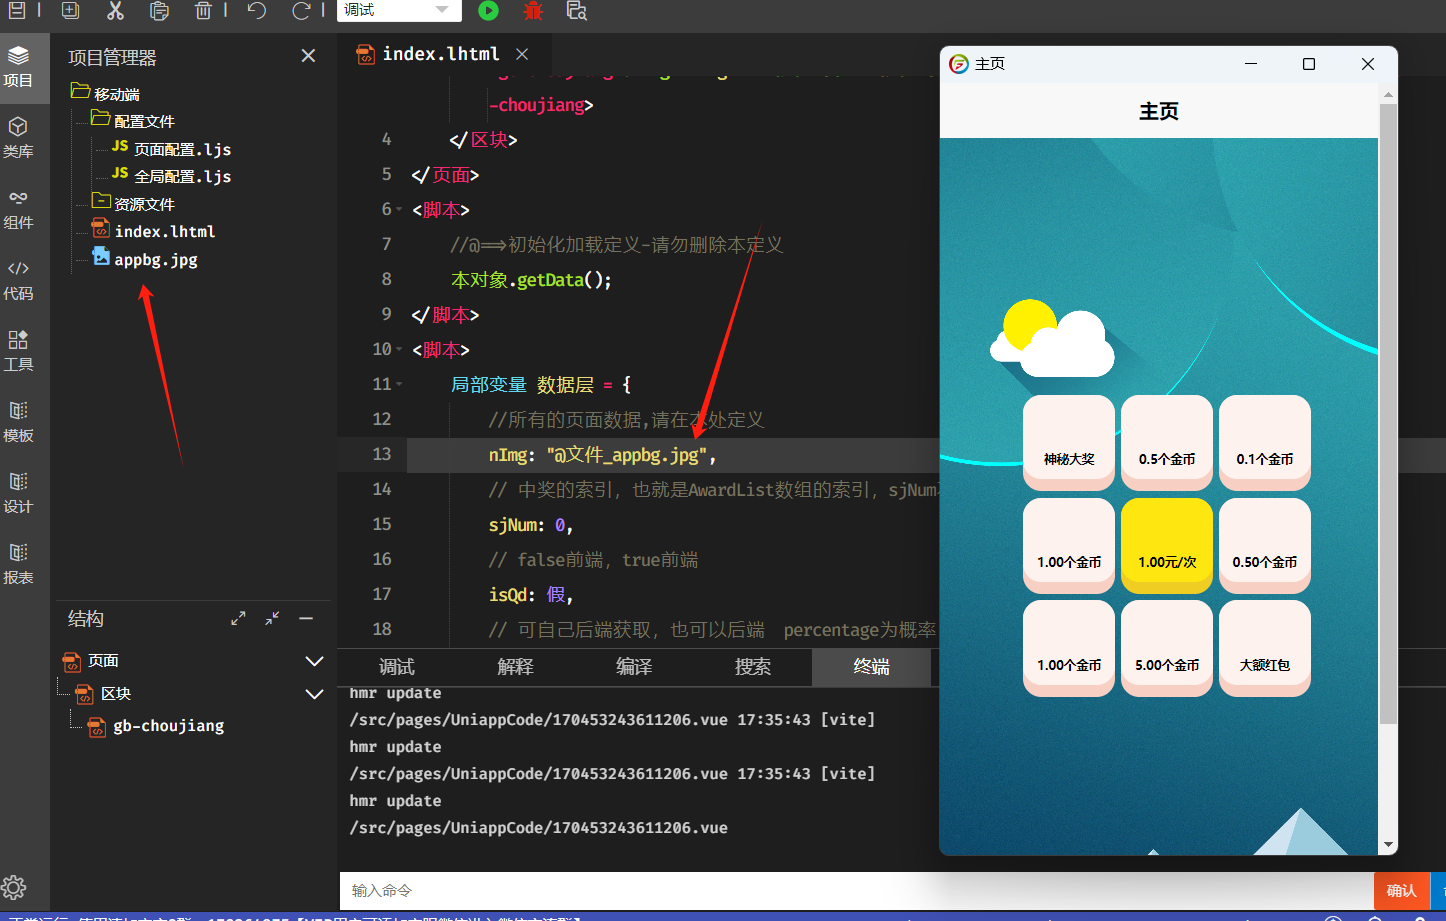Click the trash delete icon

click(203, 10)
